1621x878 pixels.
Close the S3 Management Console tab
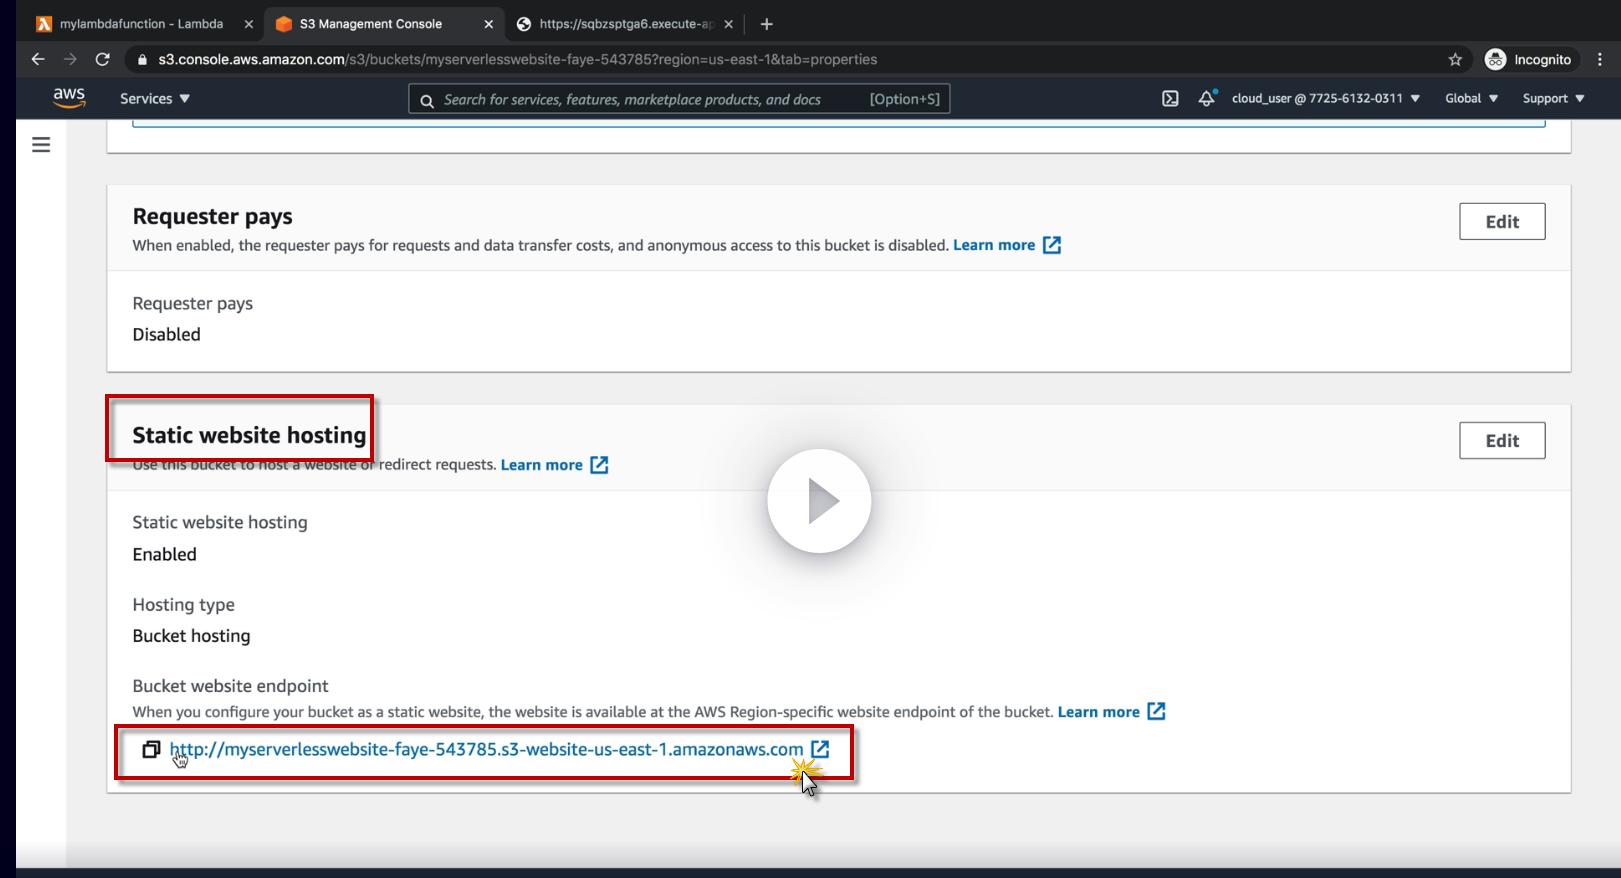tap(488, 24)
